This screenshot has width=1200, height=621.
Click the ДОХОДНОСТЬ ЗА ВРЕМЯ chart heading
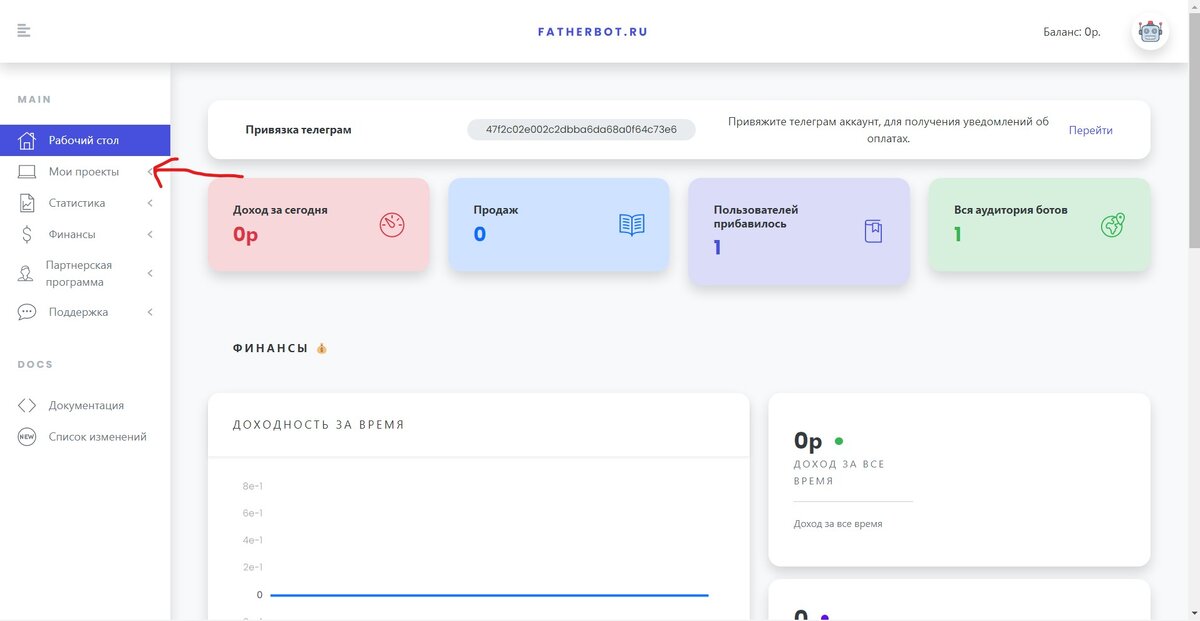(x=318, y=425)
